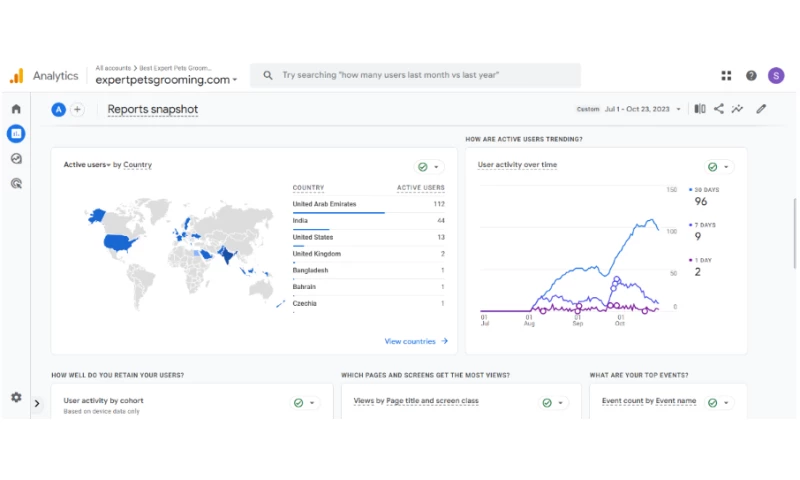Expand the collapsed sidebar navigation arrow
The height and width of the screenshot is (480, 800).
37,403
